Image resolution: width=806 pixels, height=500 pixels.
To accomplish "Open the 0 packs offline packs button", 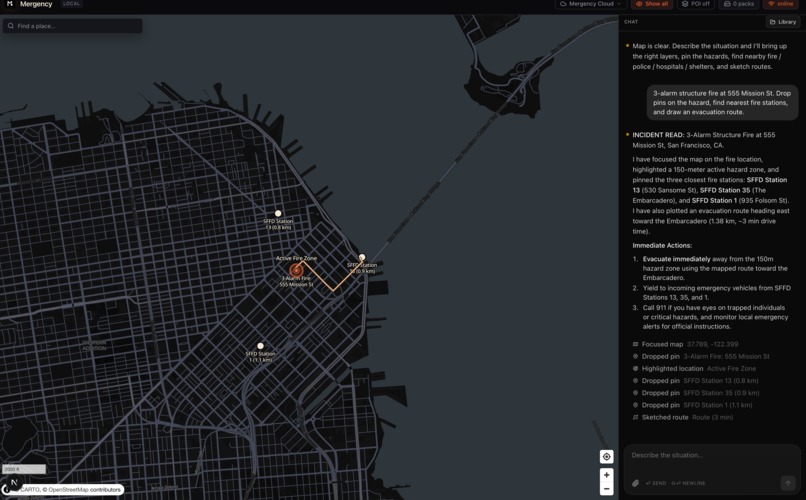I will click(739, 4).
